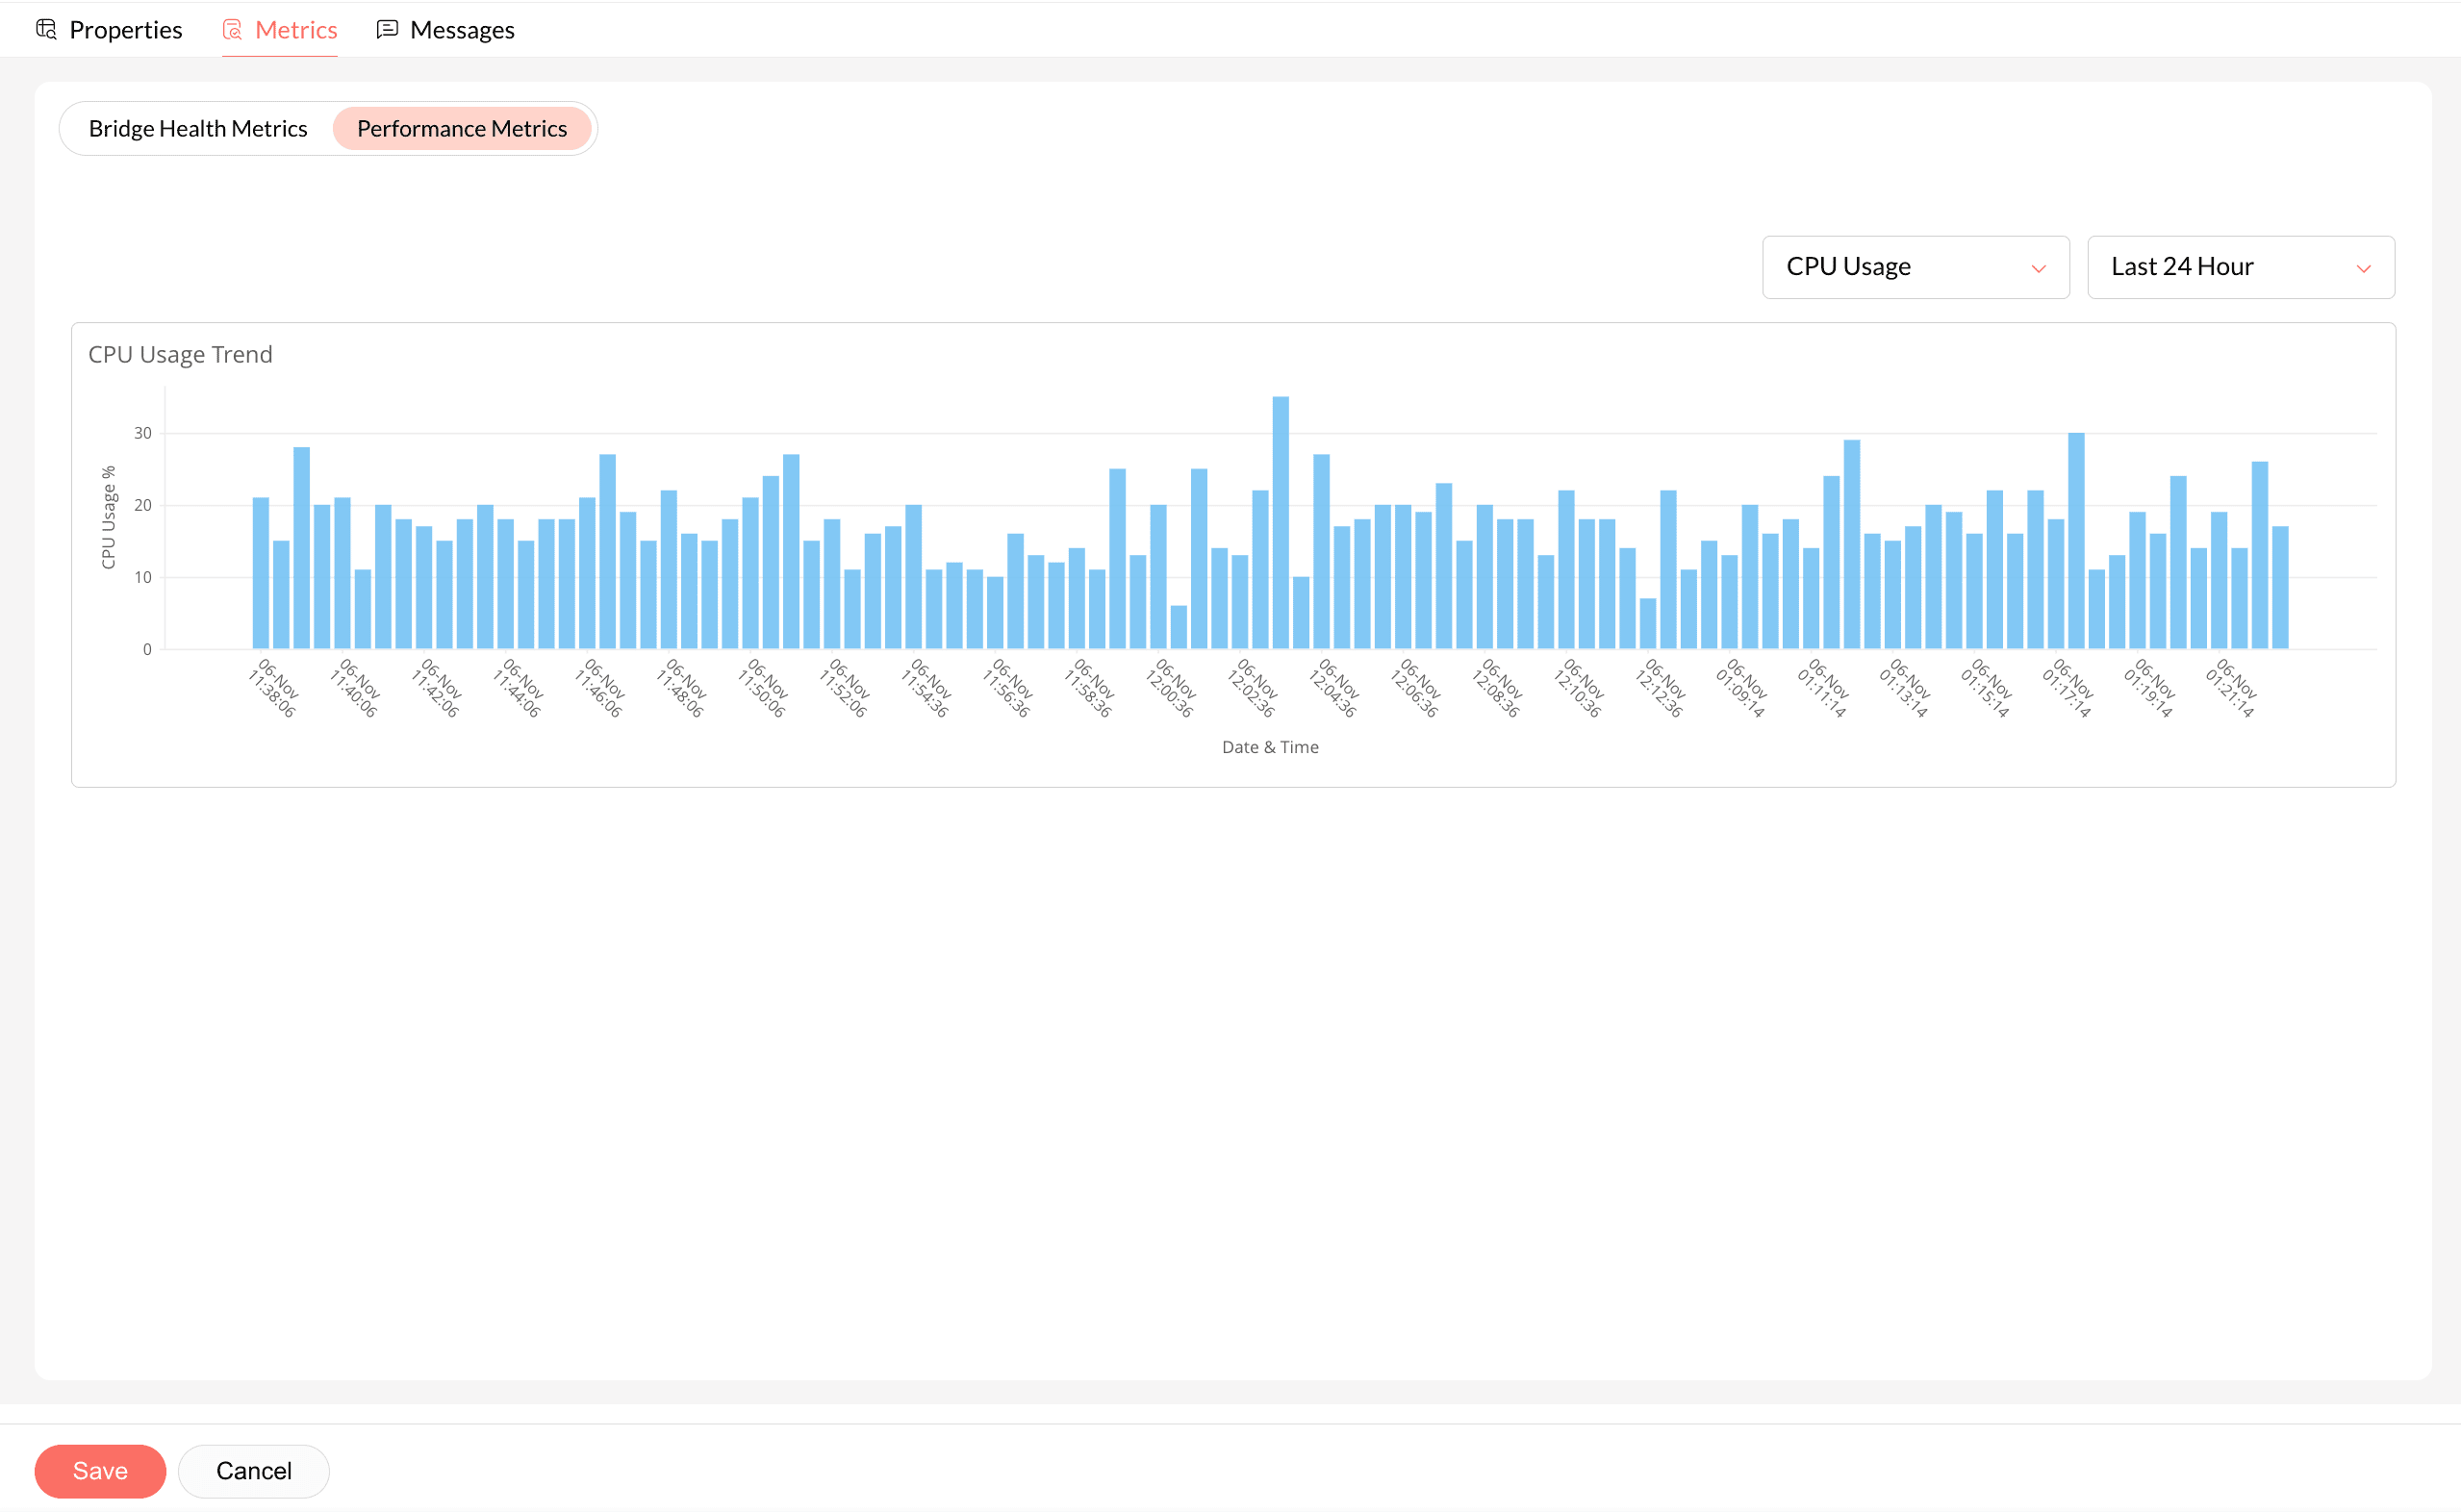This screenshot has width=2461, height=1512.
Task: Expand the CPU Usage dropdown arrow
Action: 2038,268
